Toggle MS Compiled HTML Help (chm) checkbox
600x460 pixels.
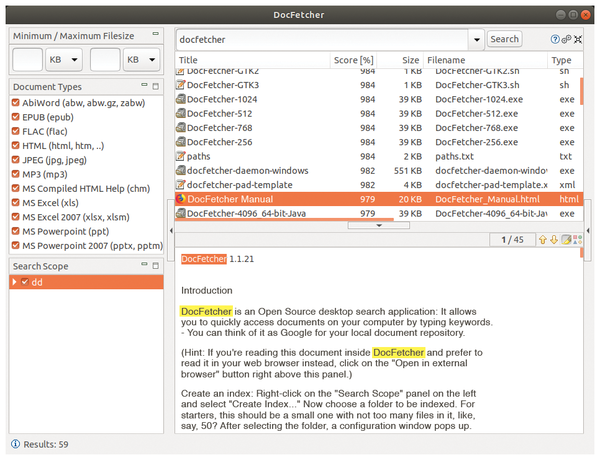point(15,188)
